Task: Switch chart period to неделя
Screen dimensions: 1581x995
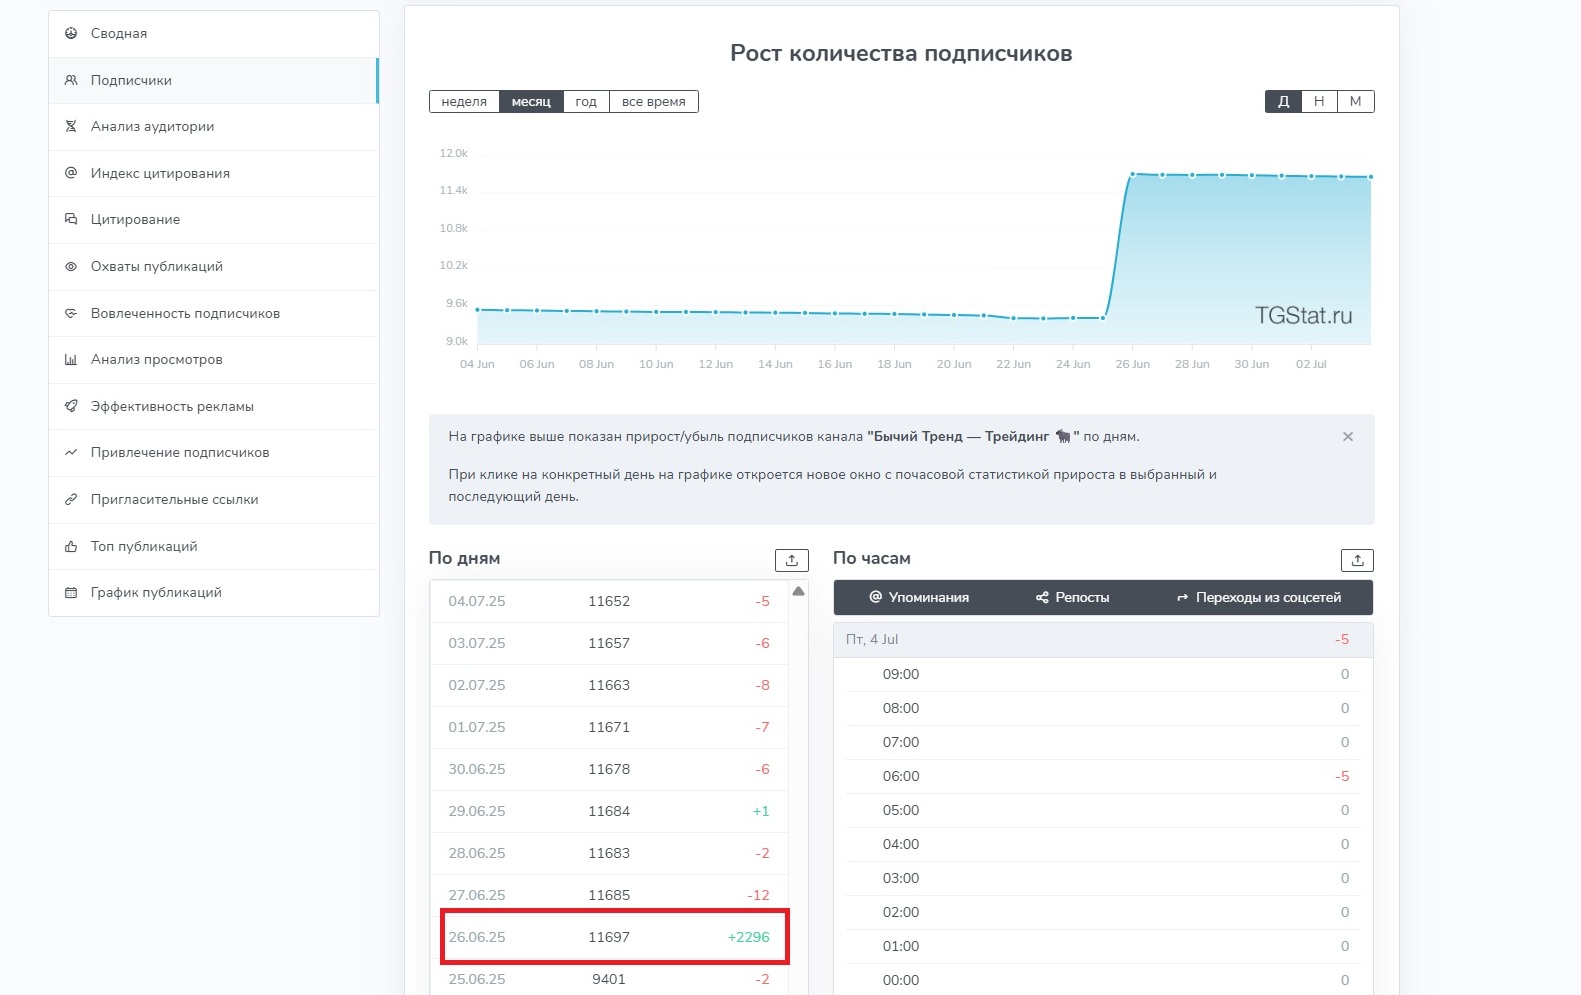Action: point(464,102)
